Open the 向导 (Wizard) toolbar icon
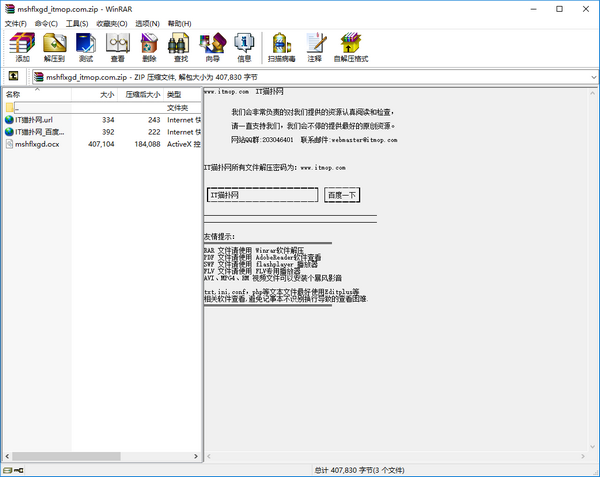 click(x=213, y=47)
